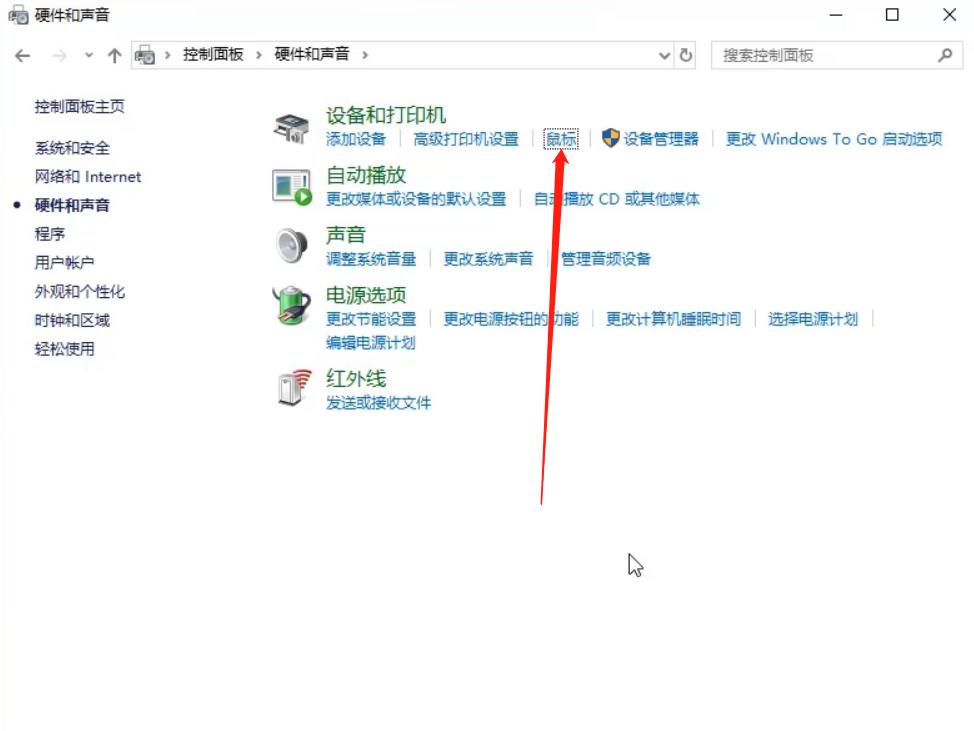Open the Infrared icon
Viewport: 974px width, 731px height.
294,388
